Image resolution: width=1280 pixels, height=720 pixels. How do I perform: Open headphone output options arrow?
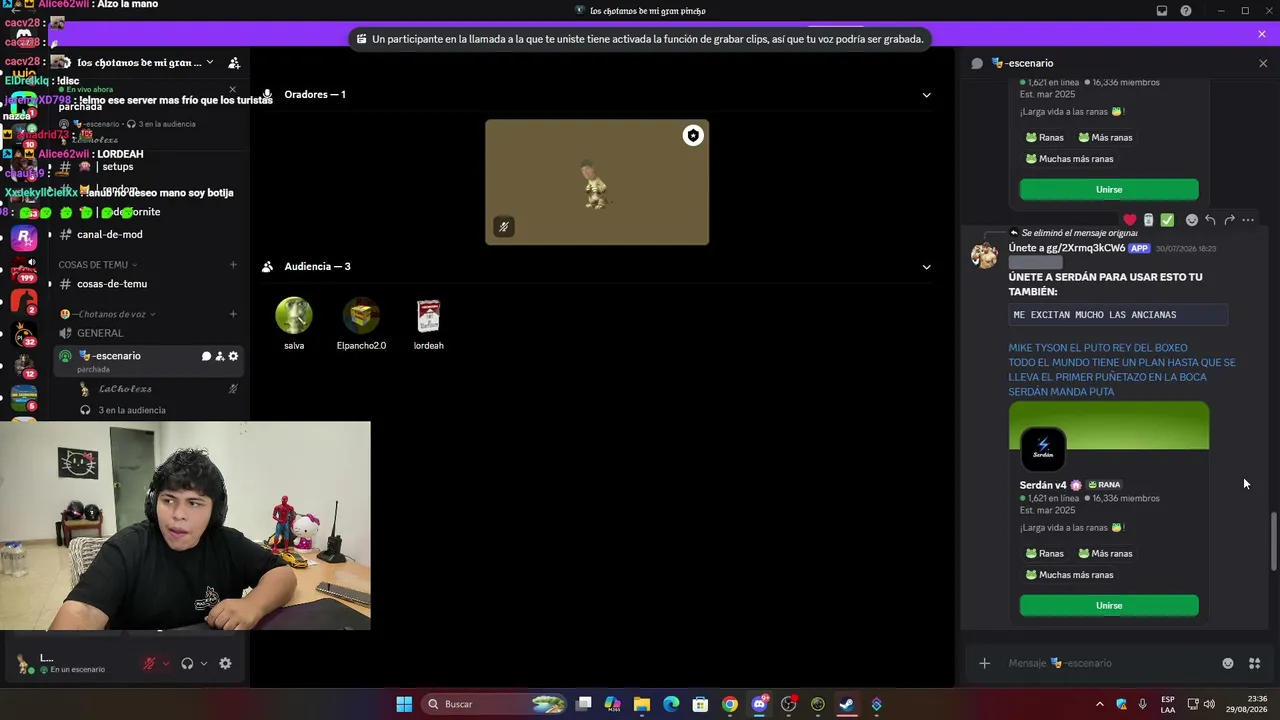tap(204, 663)
